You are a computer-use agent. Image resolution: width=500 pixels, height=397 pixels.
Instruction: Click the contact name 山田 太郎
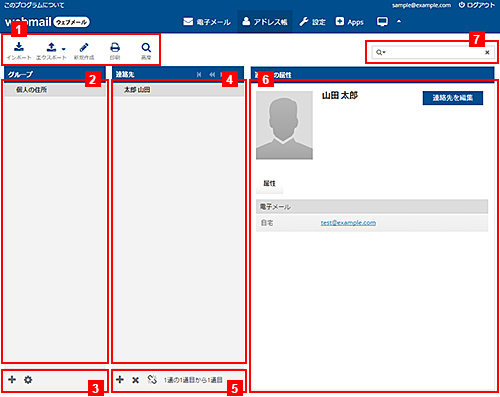tap(340, 95)
